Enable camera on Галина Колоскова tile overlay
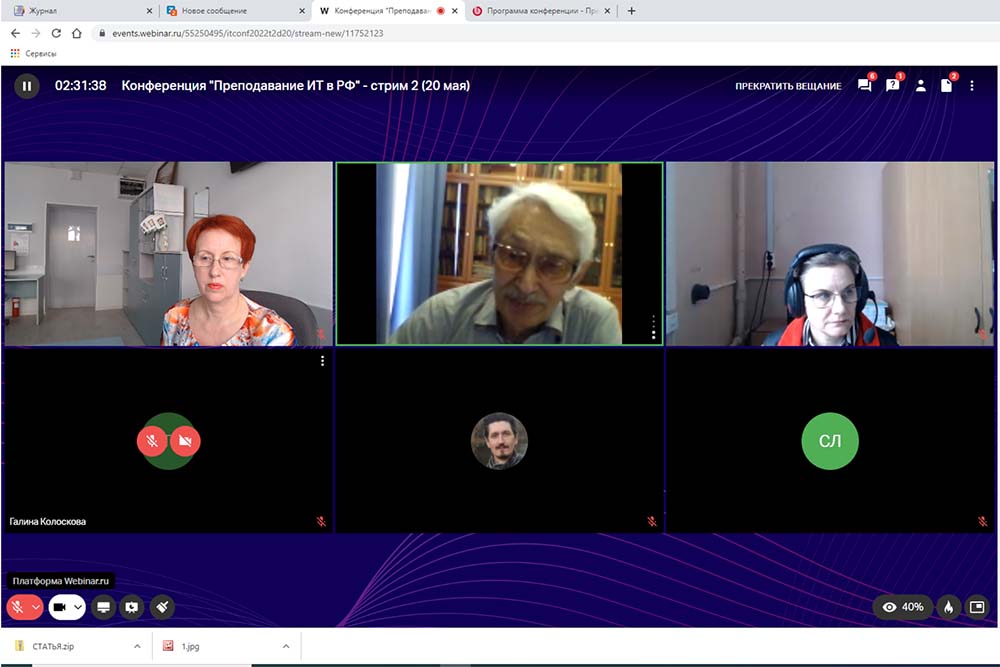Screen dimensions: 1000x667 point(185,441)
